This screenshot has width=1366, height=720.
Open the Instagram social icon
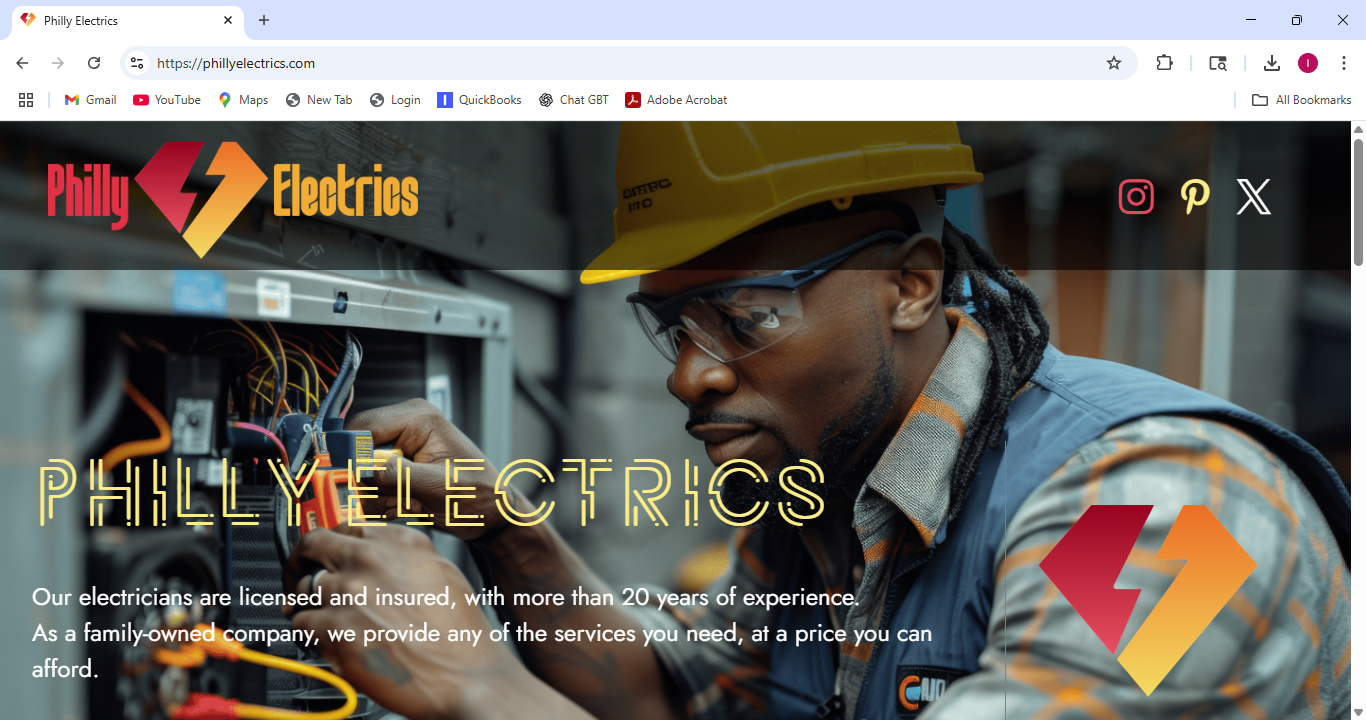click(1136, 196)
